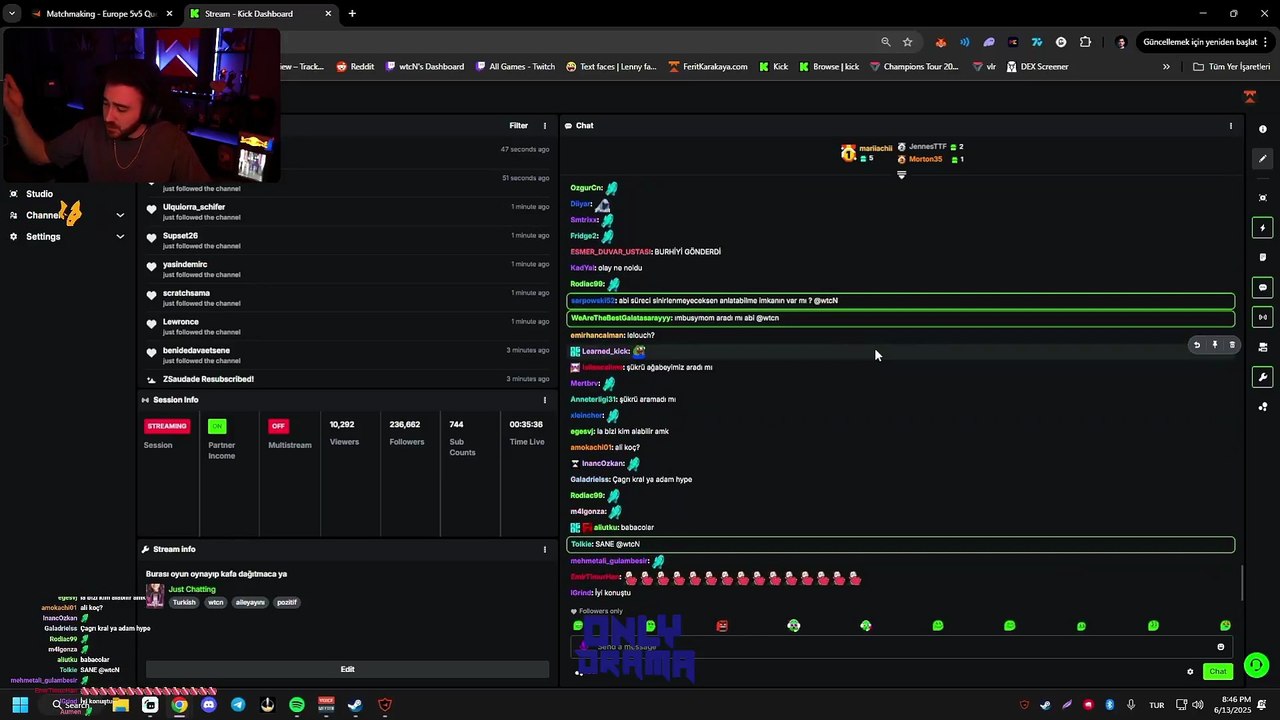Open the Chat panel options menu
Screen dimensions: 1280x720
point(1231,126)
